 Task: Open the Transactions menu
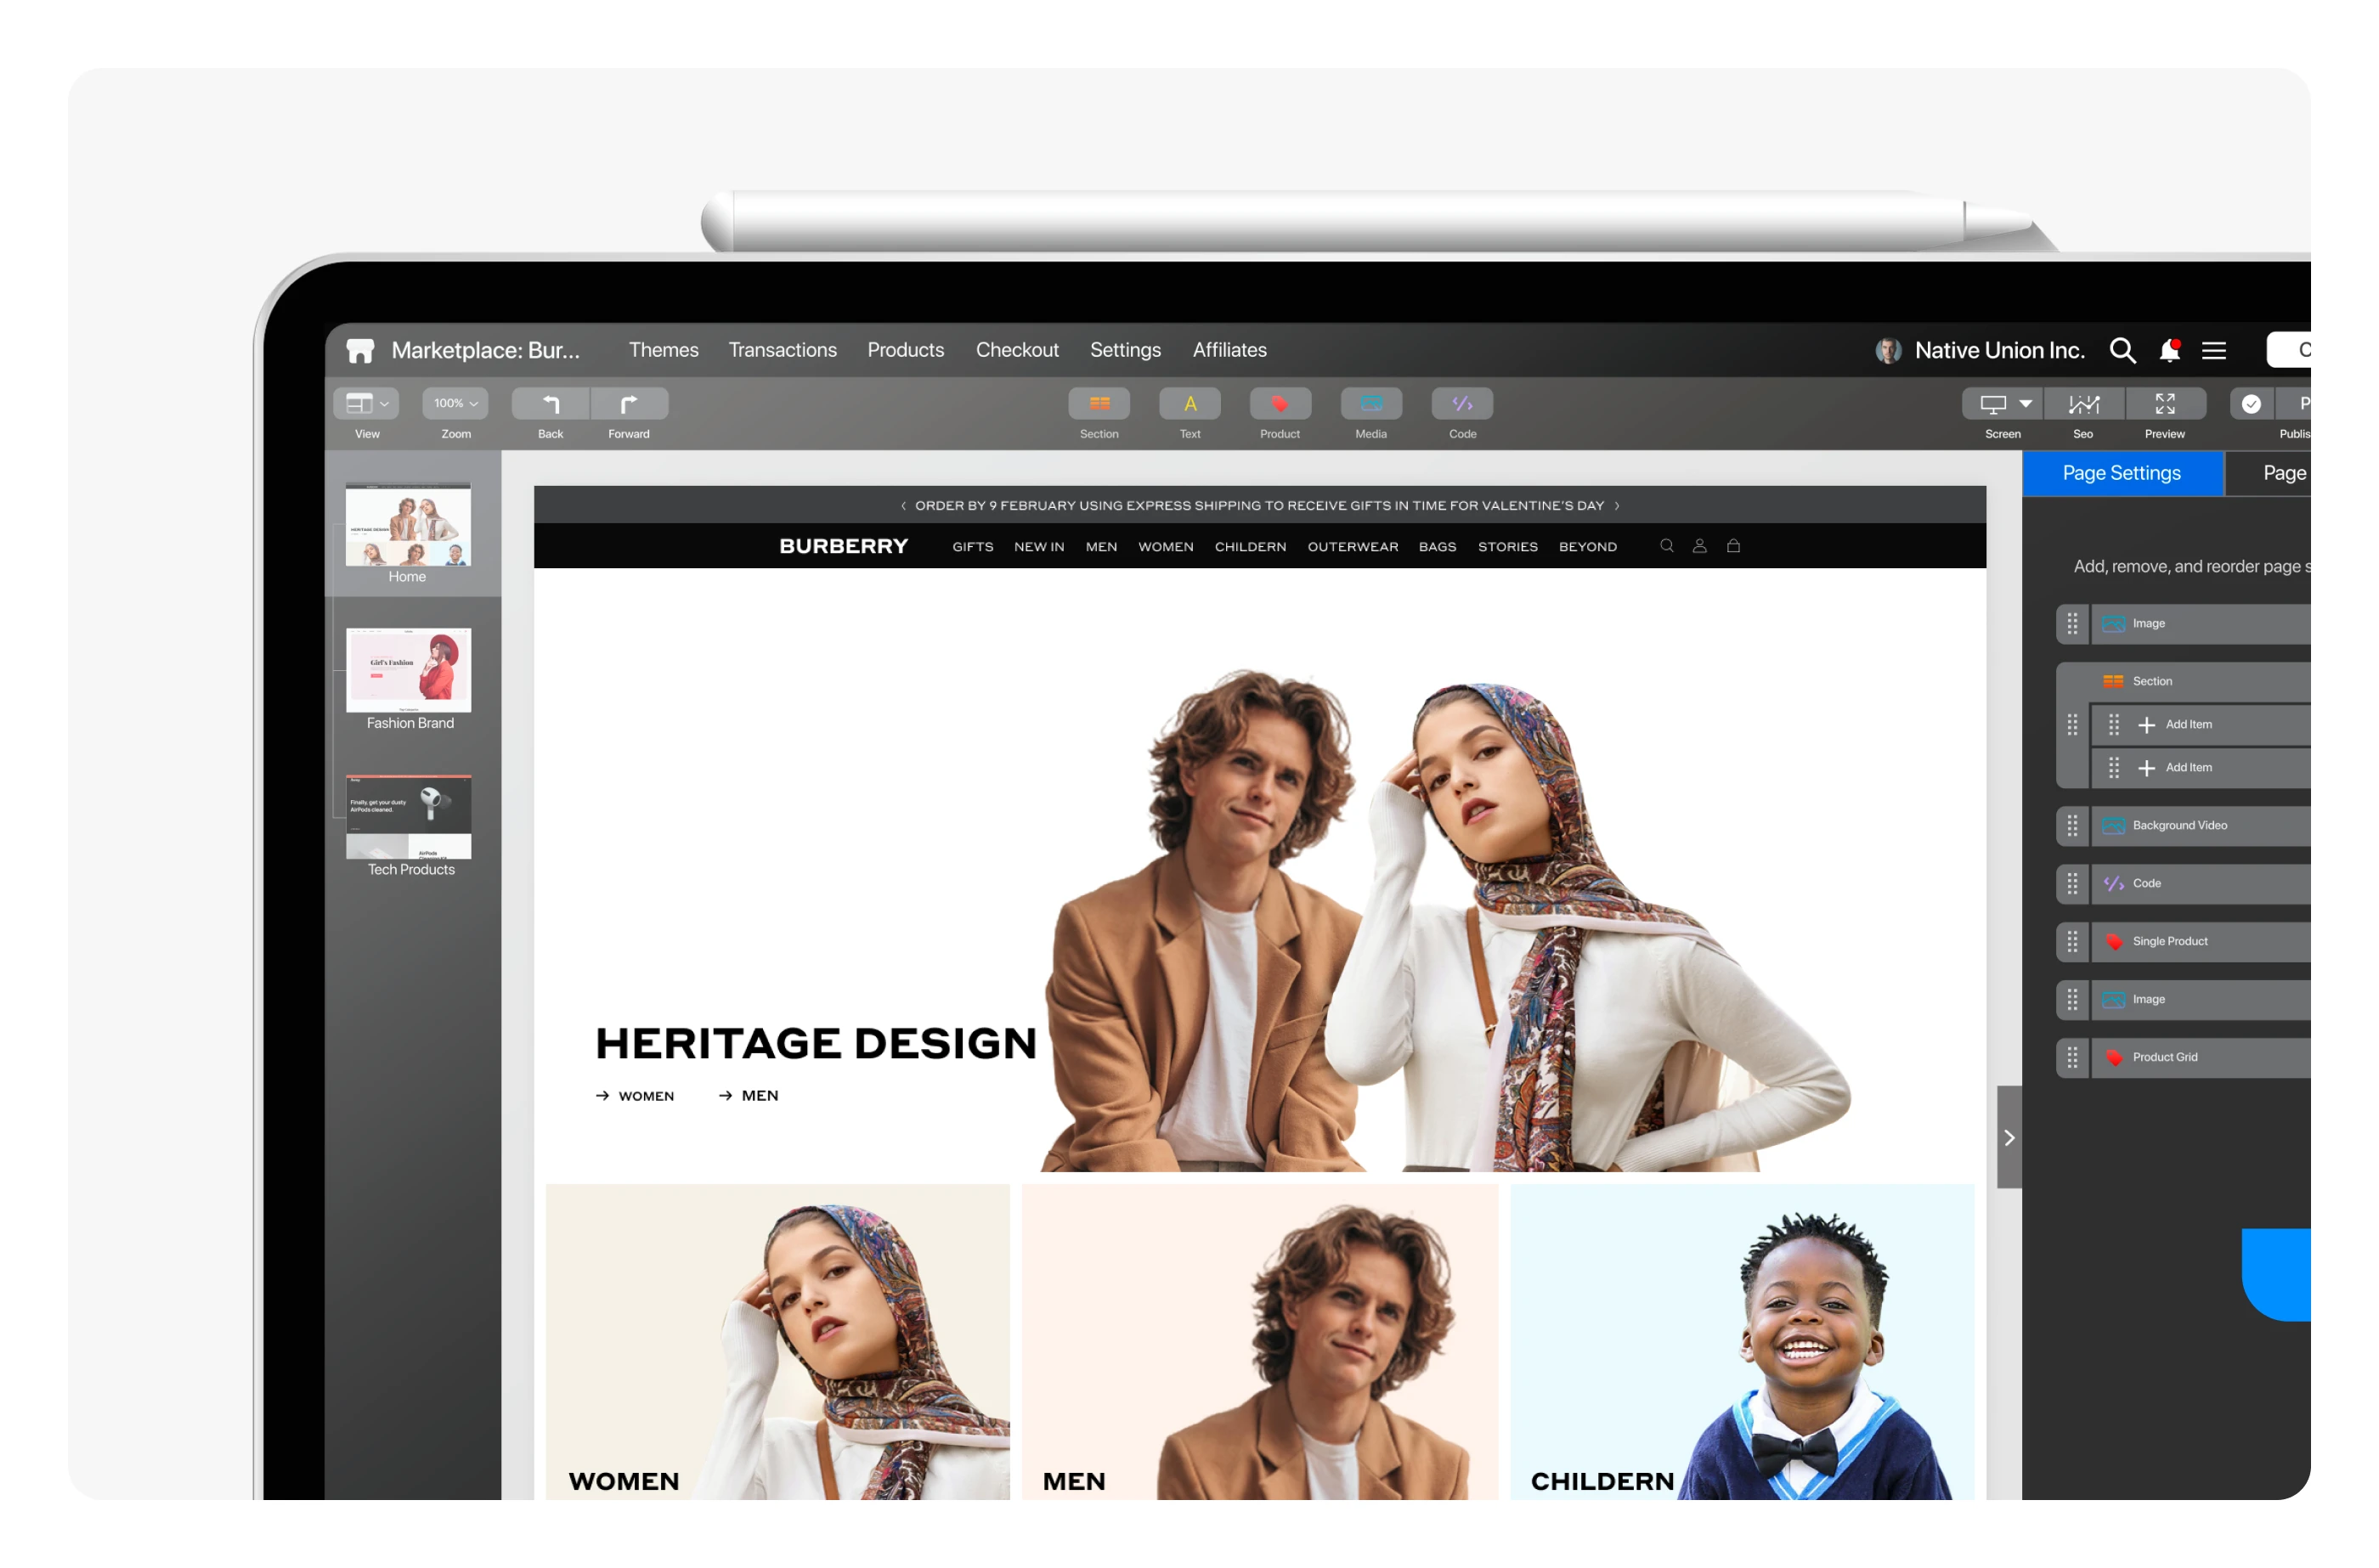pyautogui.click(x=782, y=350)
